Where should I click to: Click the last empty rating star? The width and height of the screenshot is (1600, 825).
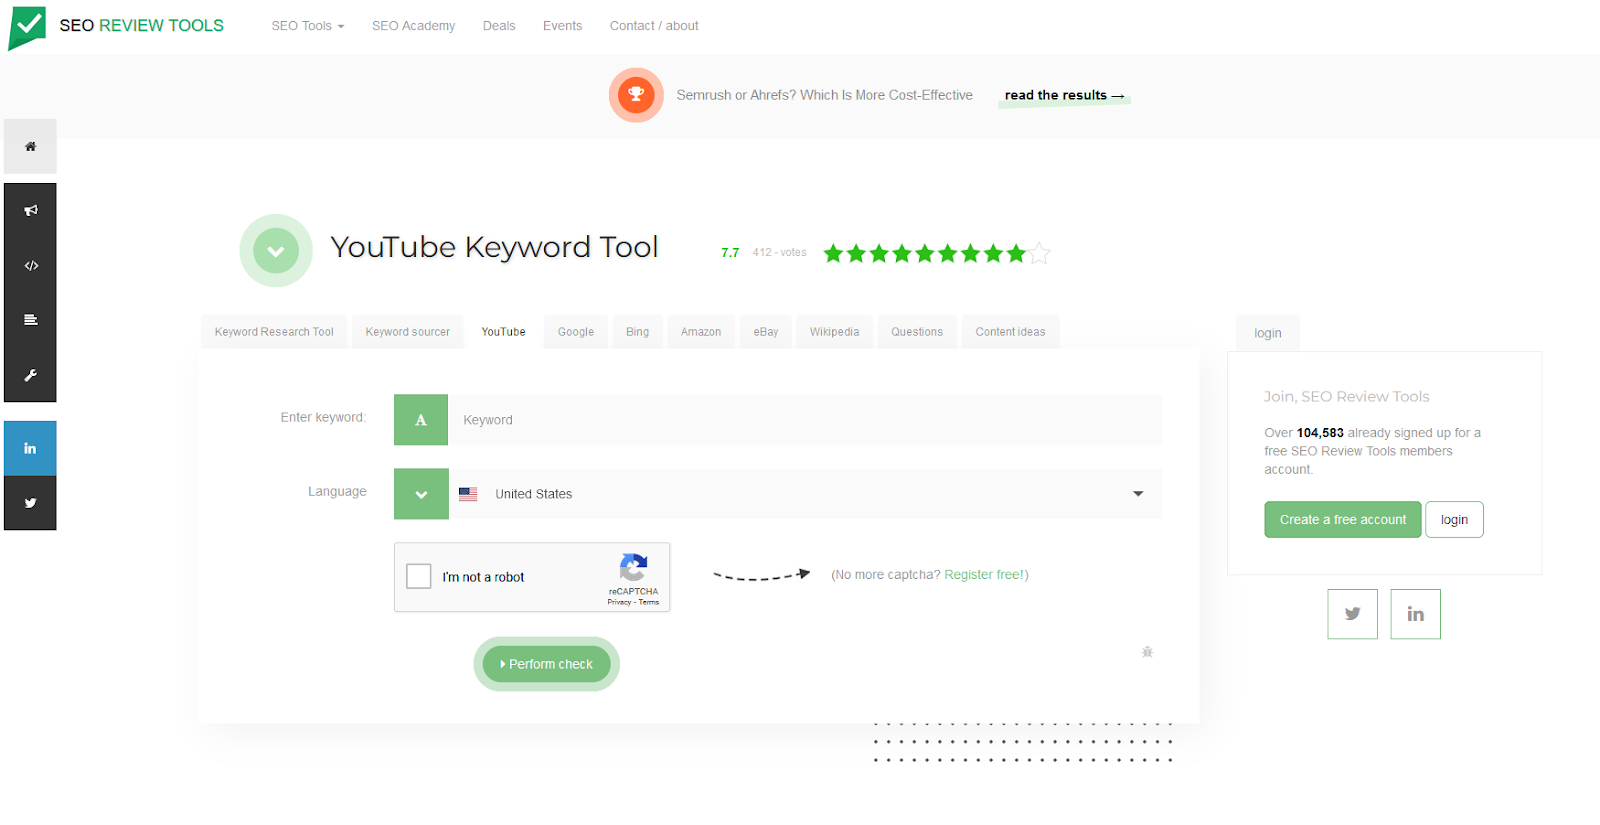[1039, 253]
